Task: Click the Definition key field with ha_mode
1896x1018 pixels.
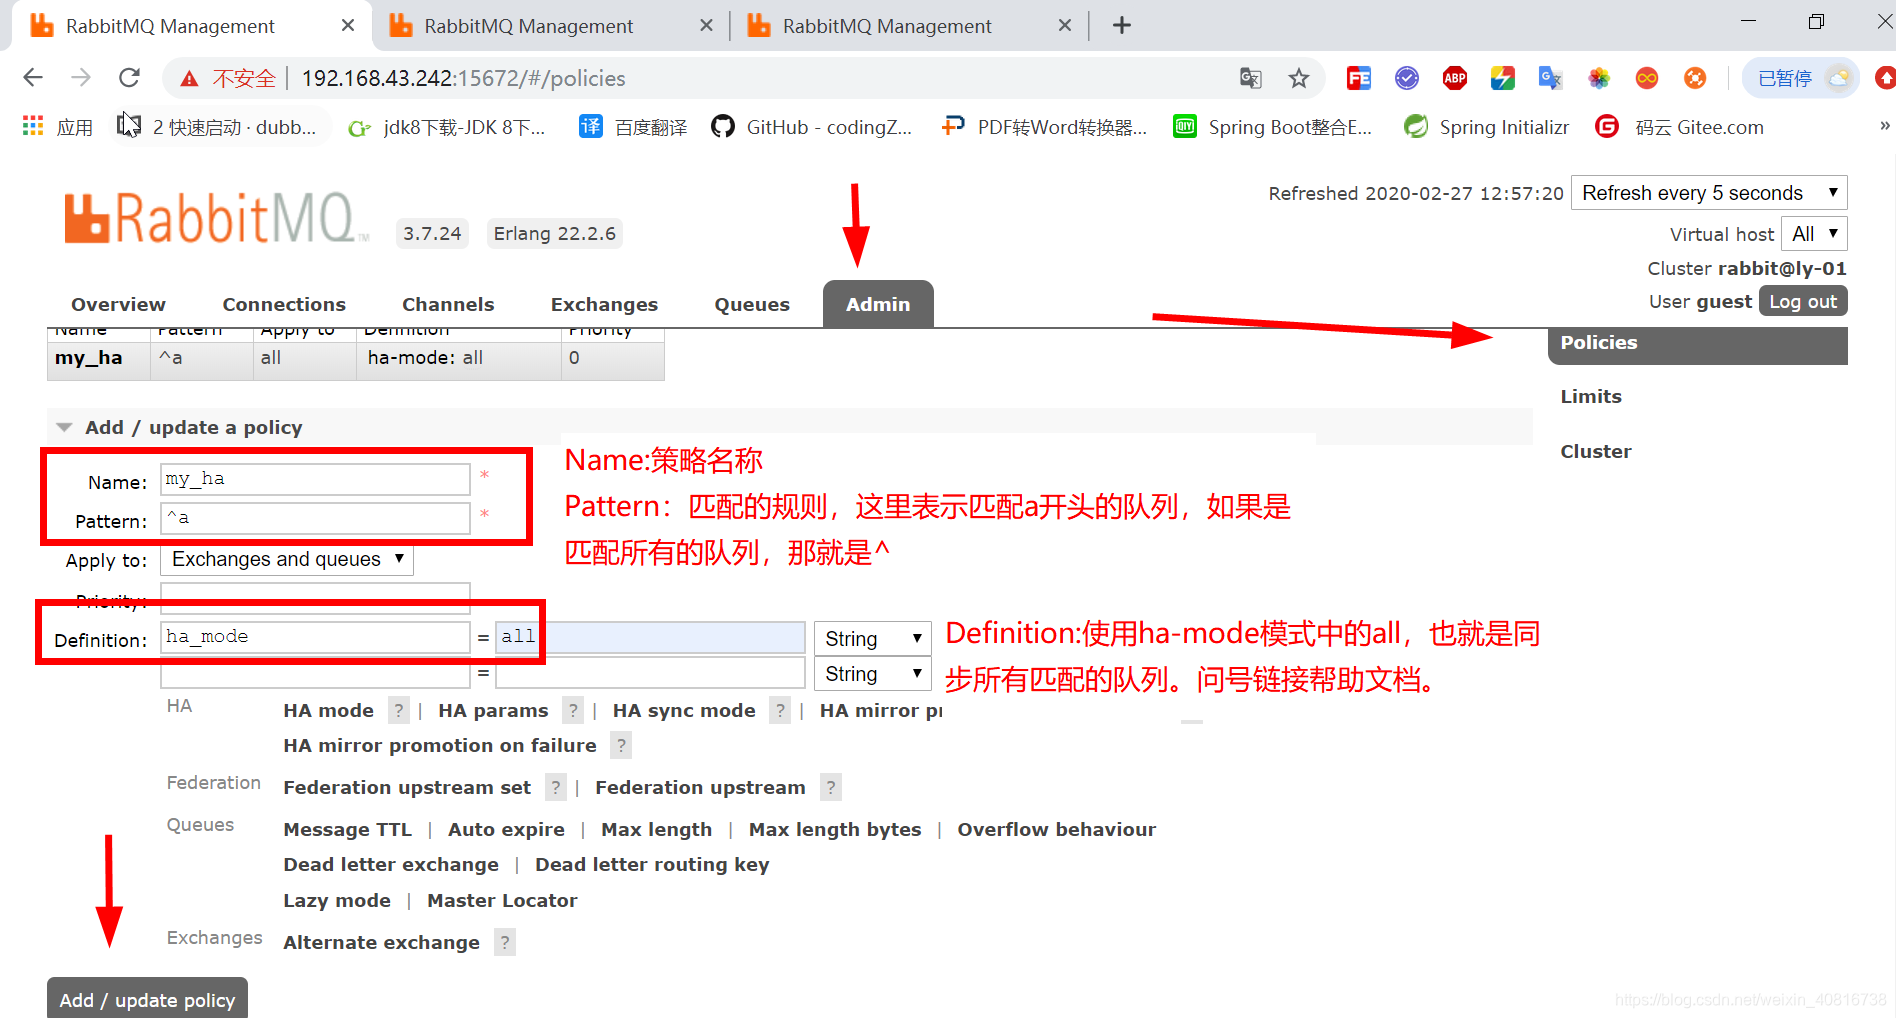Action: point(315,637)
